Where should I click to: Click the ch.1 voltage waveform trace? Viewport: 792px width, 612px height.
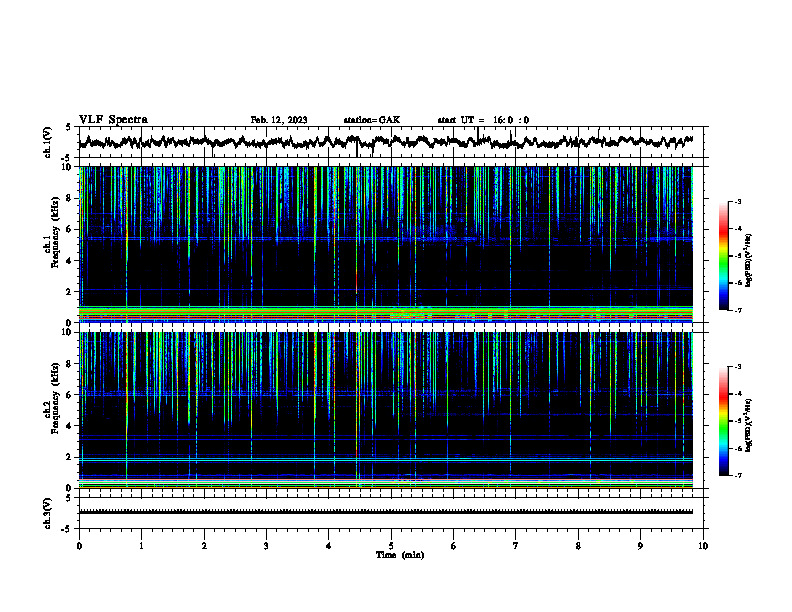386,142
